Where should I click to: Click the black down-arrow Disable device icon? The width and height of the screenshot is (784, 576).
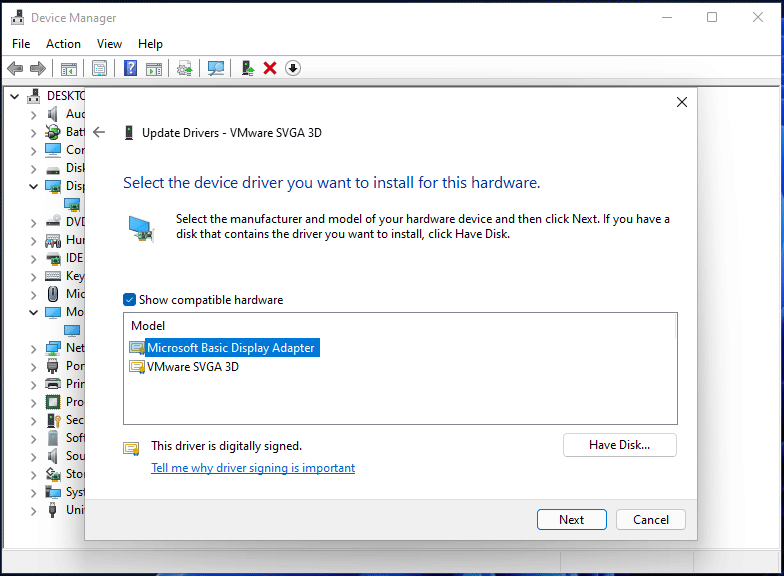click(293, 68)
